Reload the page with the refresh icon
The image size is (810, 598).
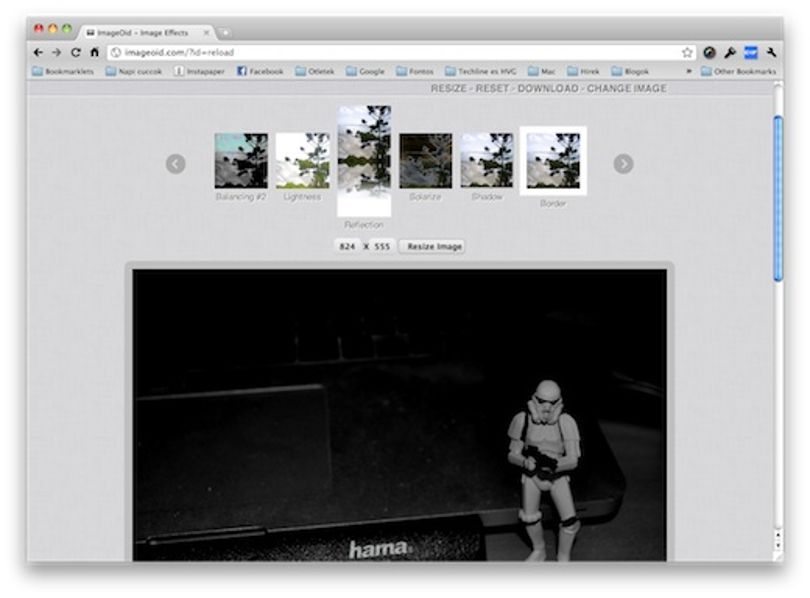tap(75, 52)
